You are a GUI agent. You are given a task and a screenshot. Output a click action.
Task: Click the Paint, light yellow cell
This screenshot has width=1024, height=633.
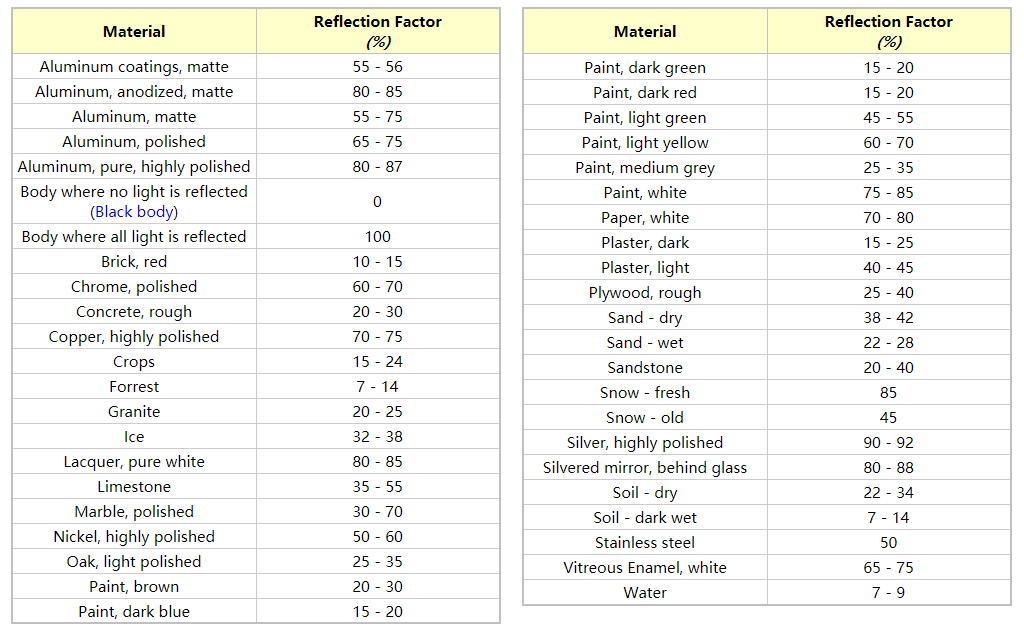coord(645,143)
